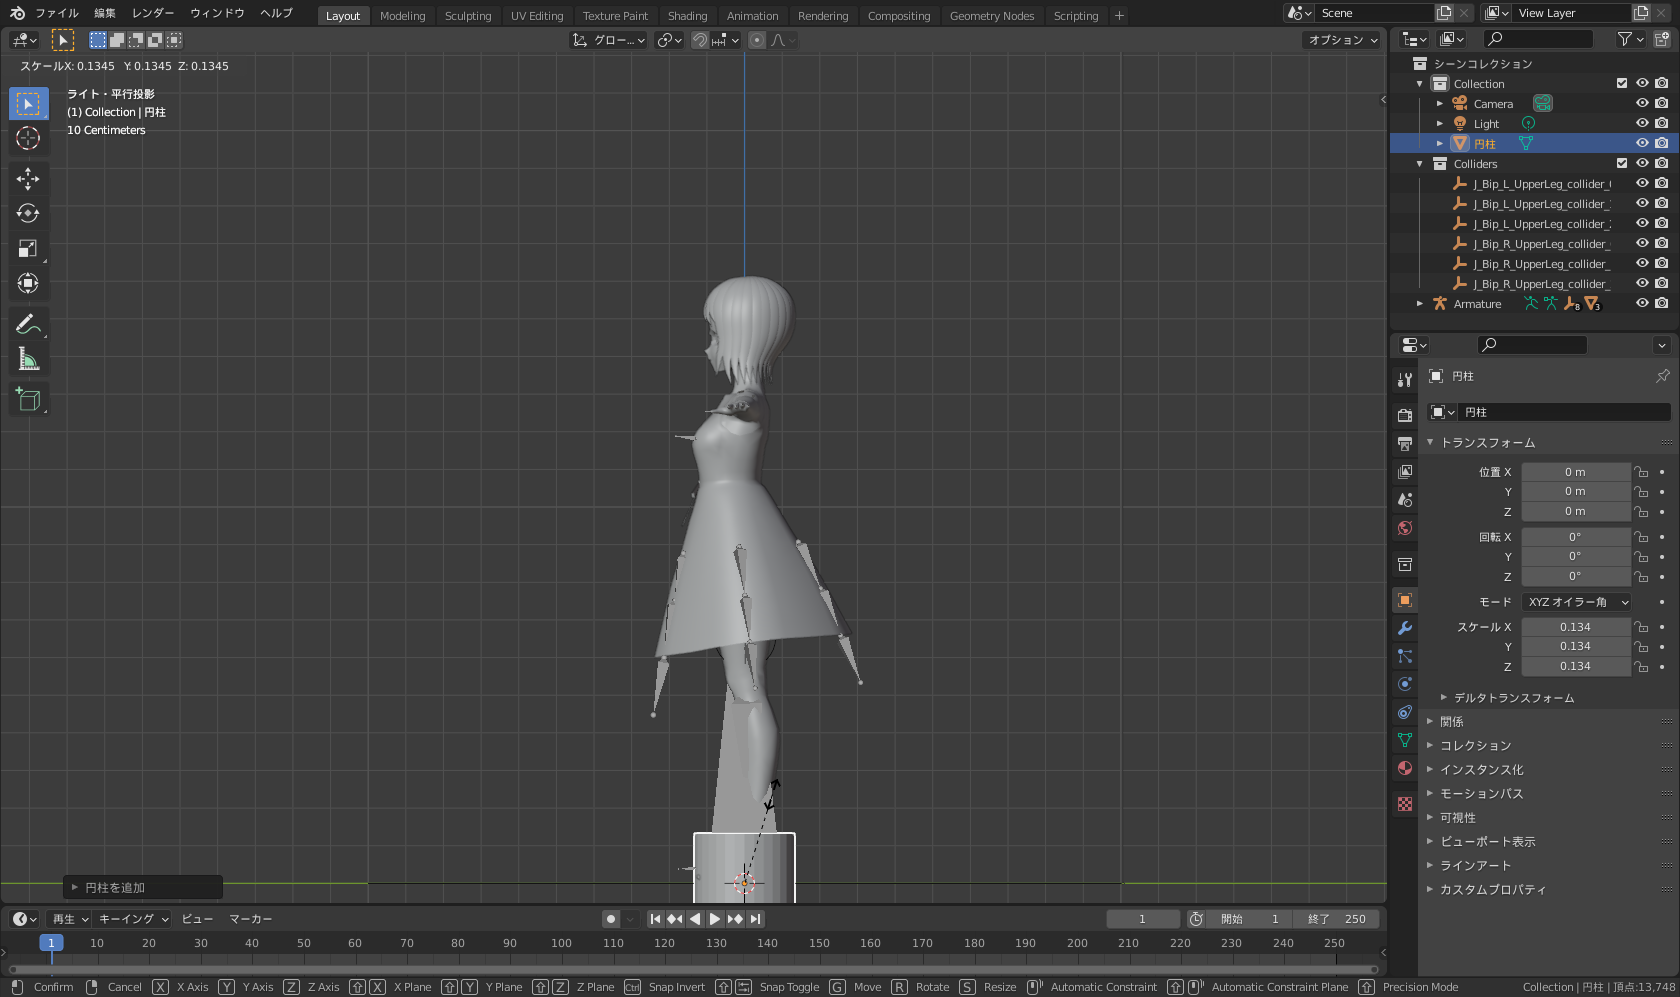Image resolution: width=1680 pixels, height=997 pixels.
Task: Expand the 円柱を追加 operator panel
Action: pyautogui.click(x=143, y=888)
